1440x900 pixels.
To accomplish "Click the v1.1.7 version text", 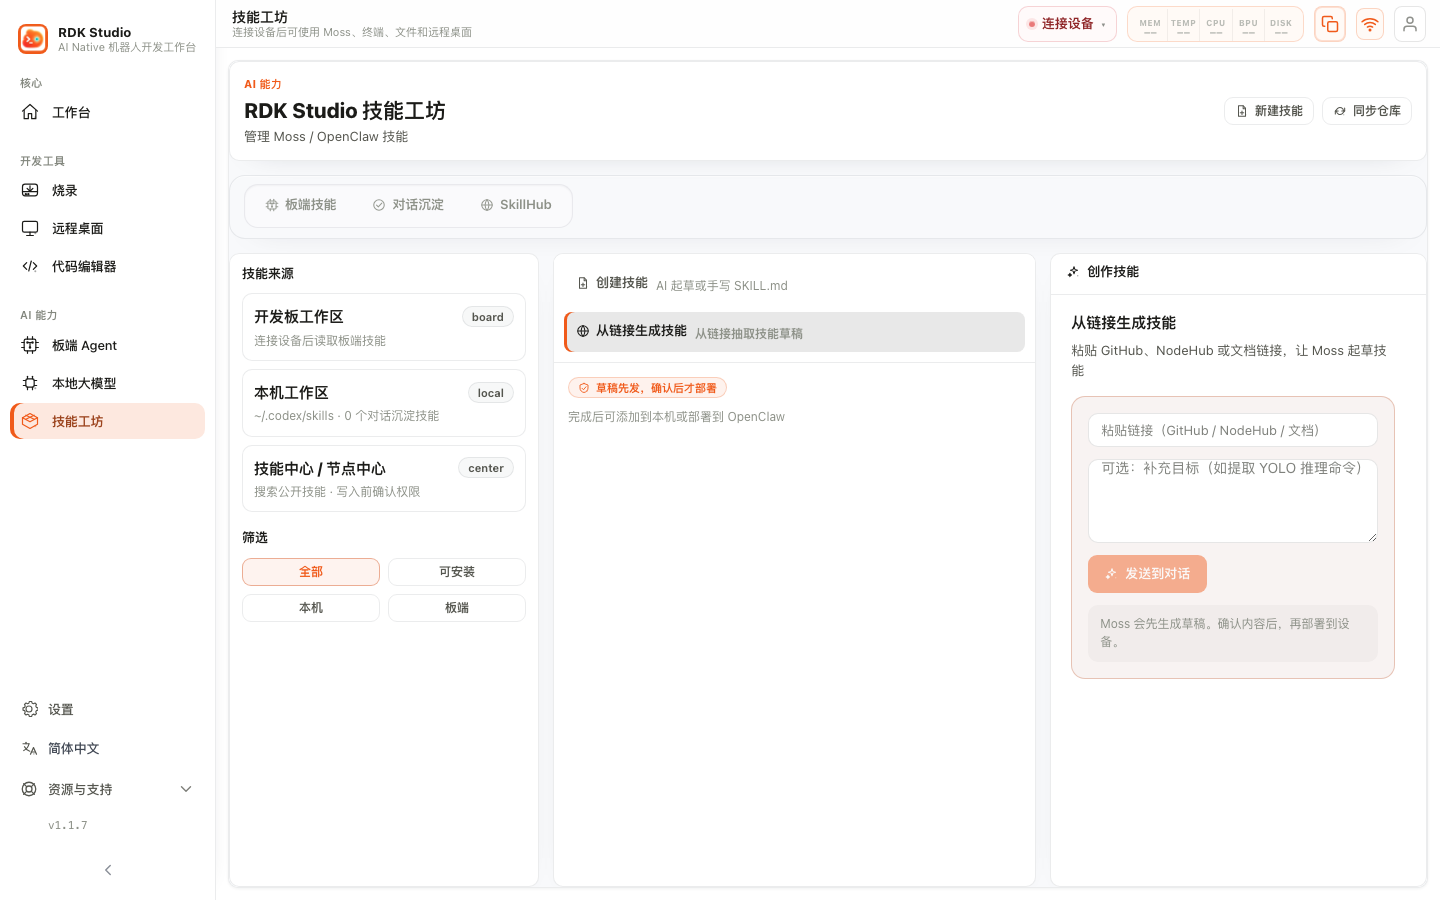I will click(x=68, y=825).
